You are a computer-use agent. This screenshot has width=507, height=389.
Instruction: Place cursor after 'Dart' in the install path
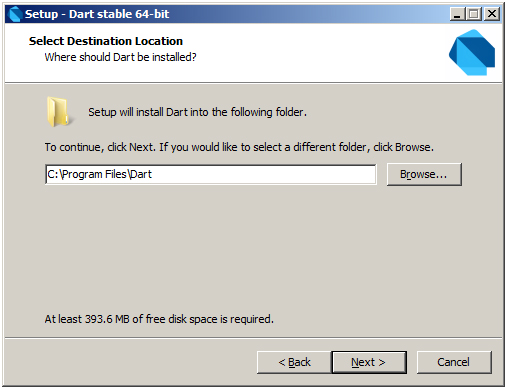(153, 174)
